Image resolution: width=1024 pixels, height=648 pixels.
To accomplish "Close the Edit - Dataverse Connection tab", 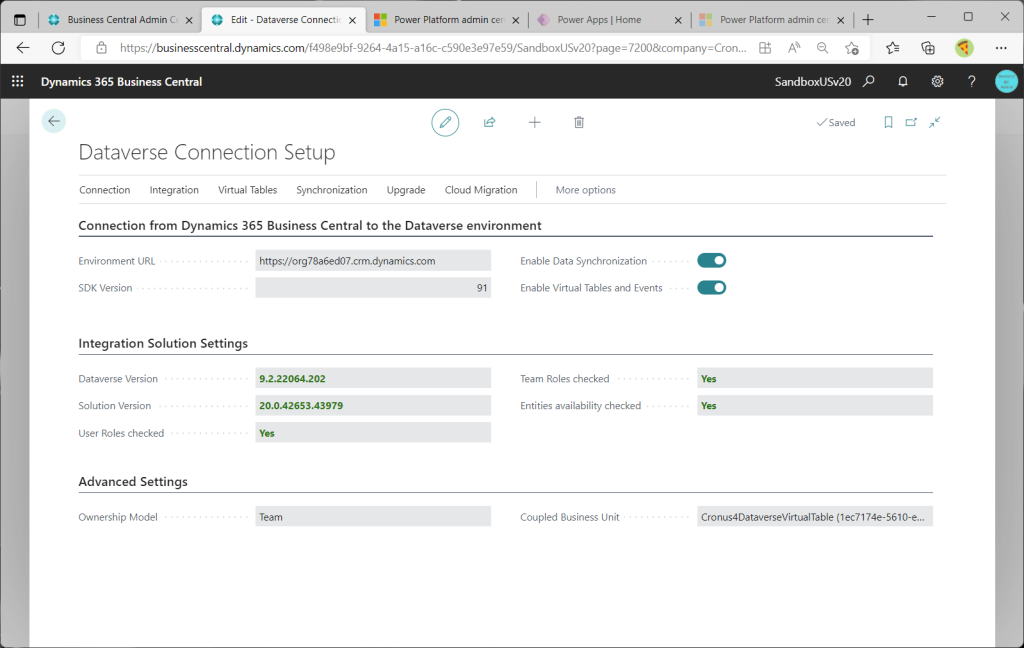I will pyautogui.click(x=352, y=20).
